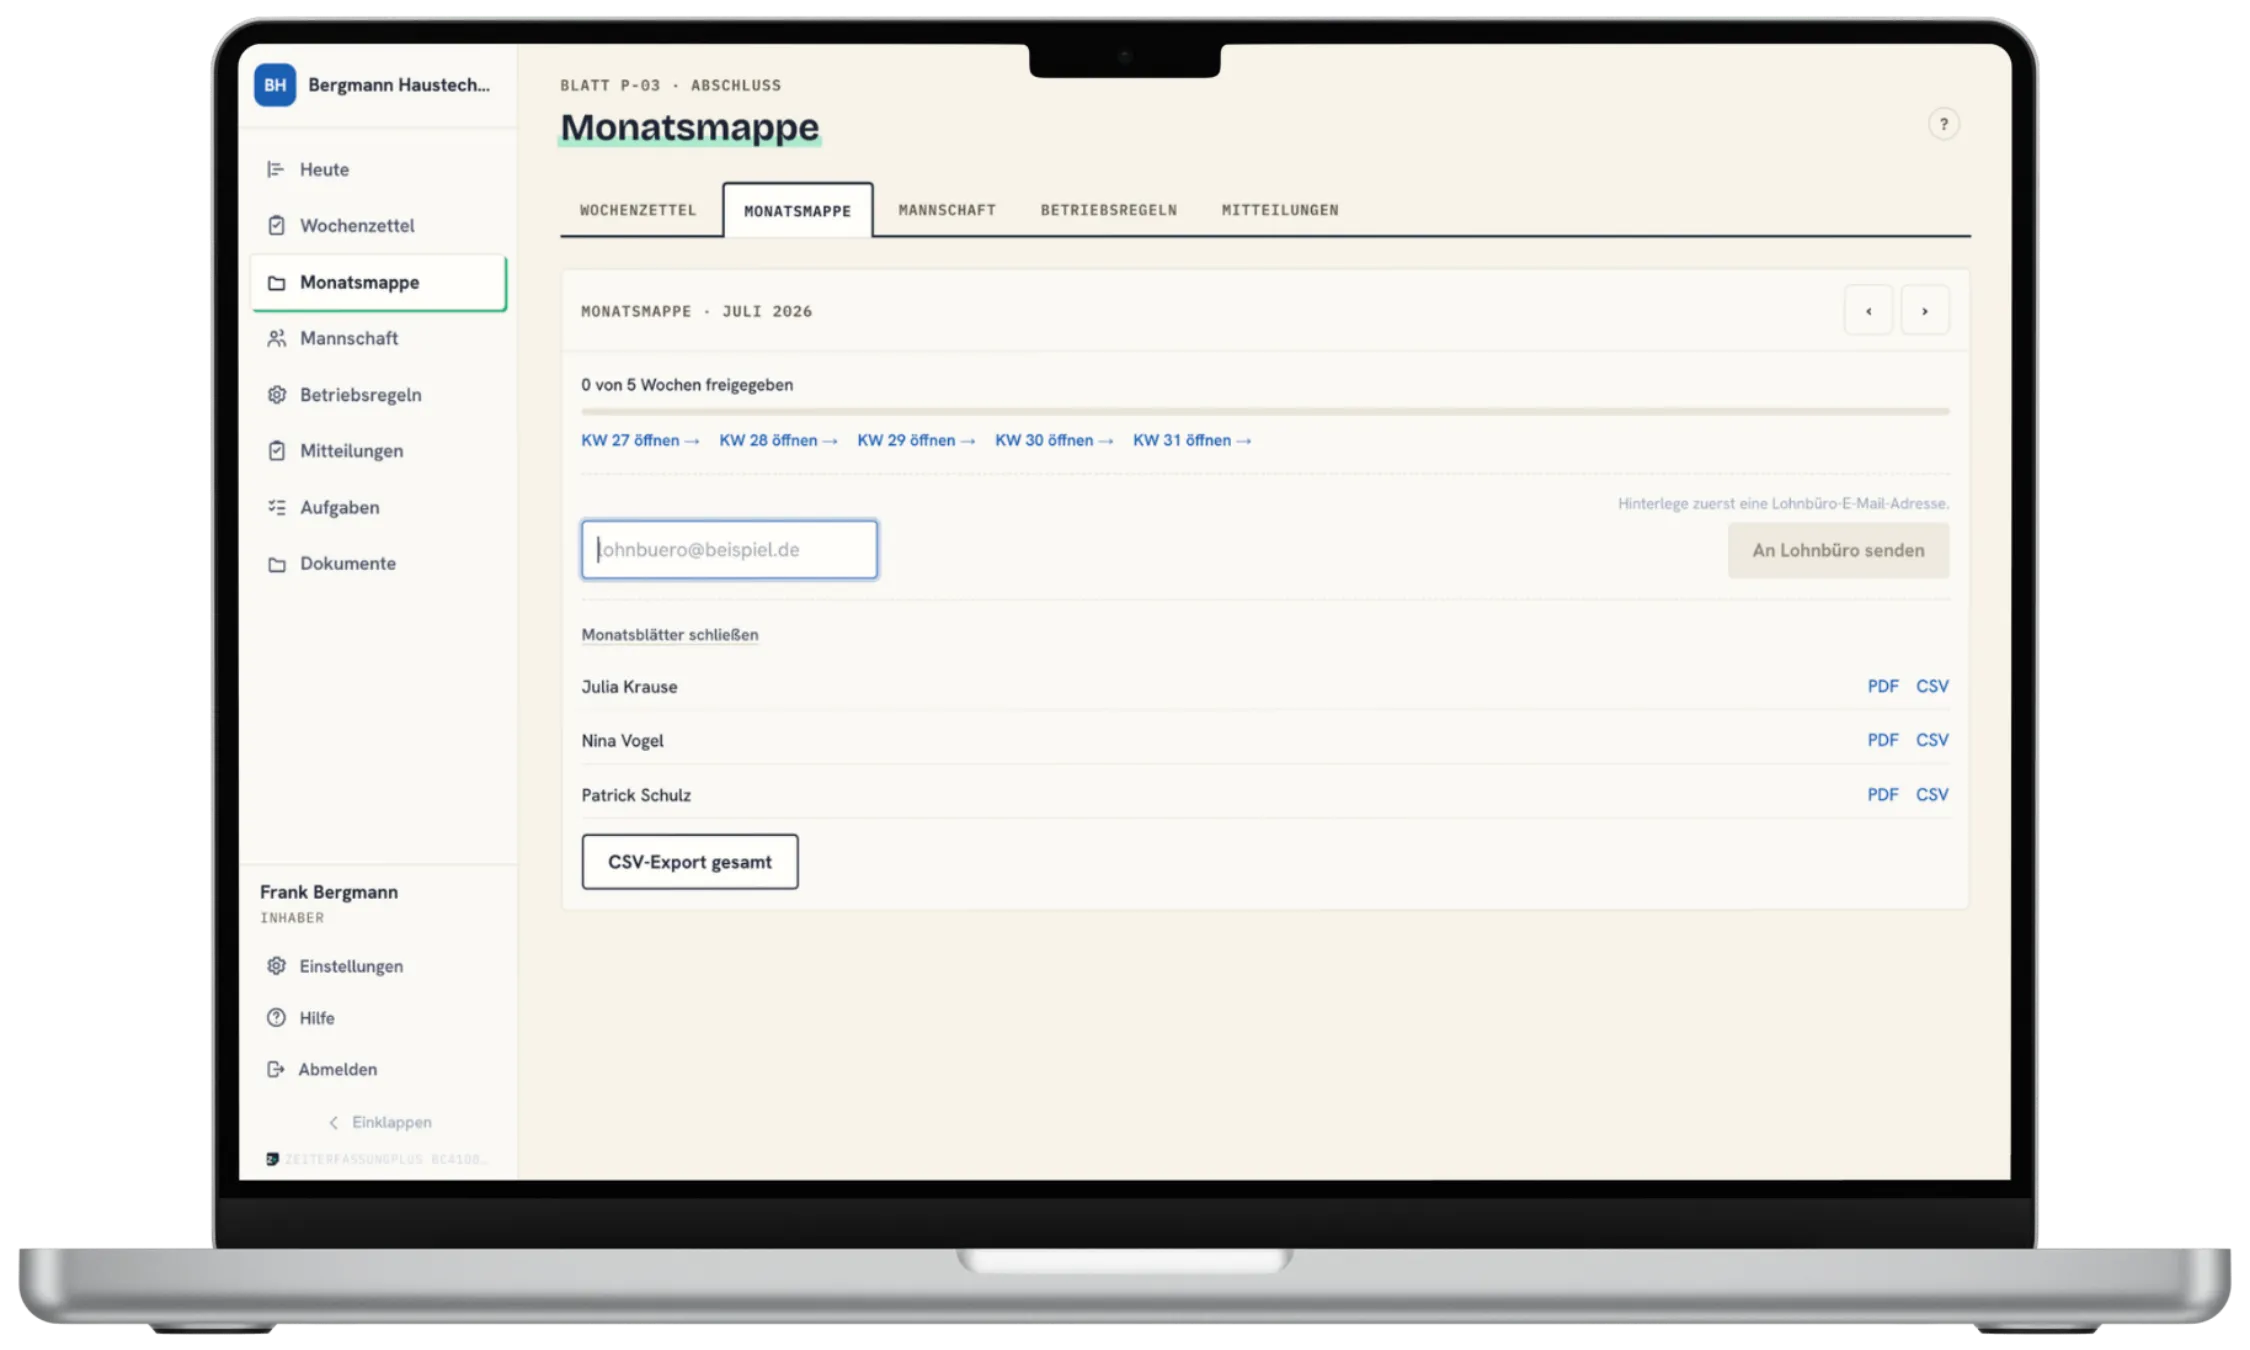Open the Betriebsregeln gear icon in sidebar
This screenshot has height=1350, width=2250.
click(276, 394)
